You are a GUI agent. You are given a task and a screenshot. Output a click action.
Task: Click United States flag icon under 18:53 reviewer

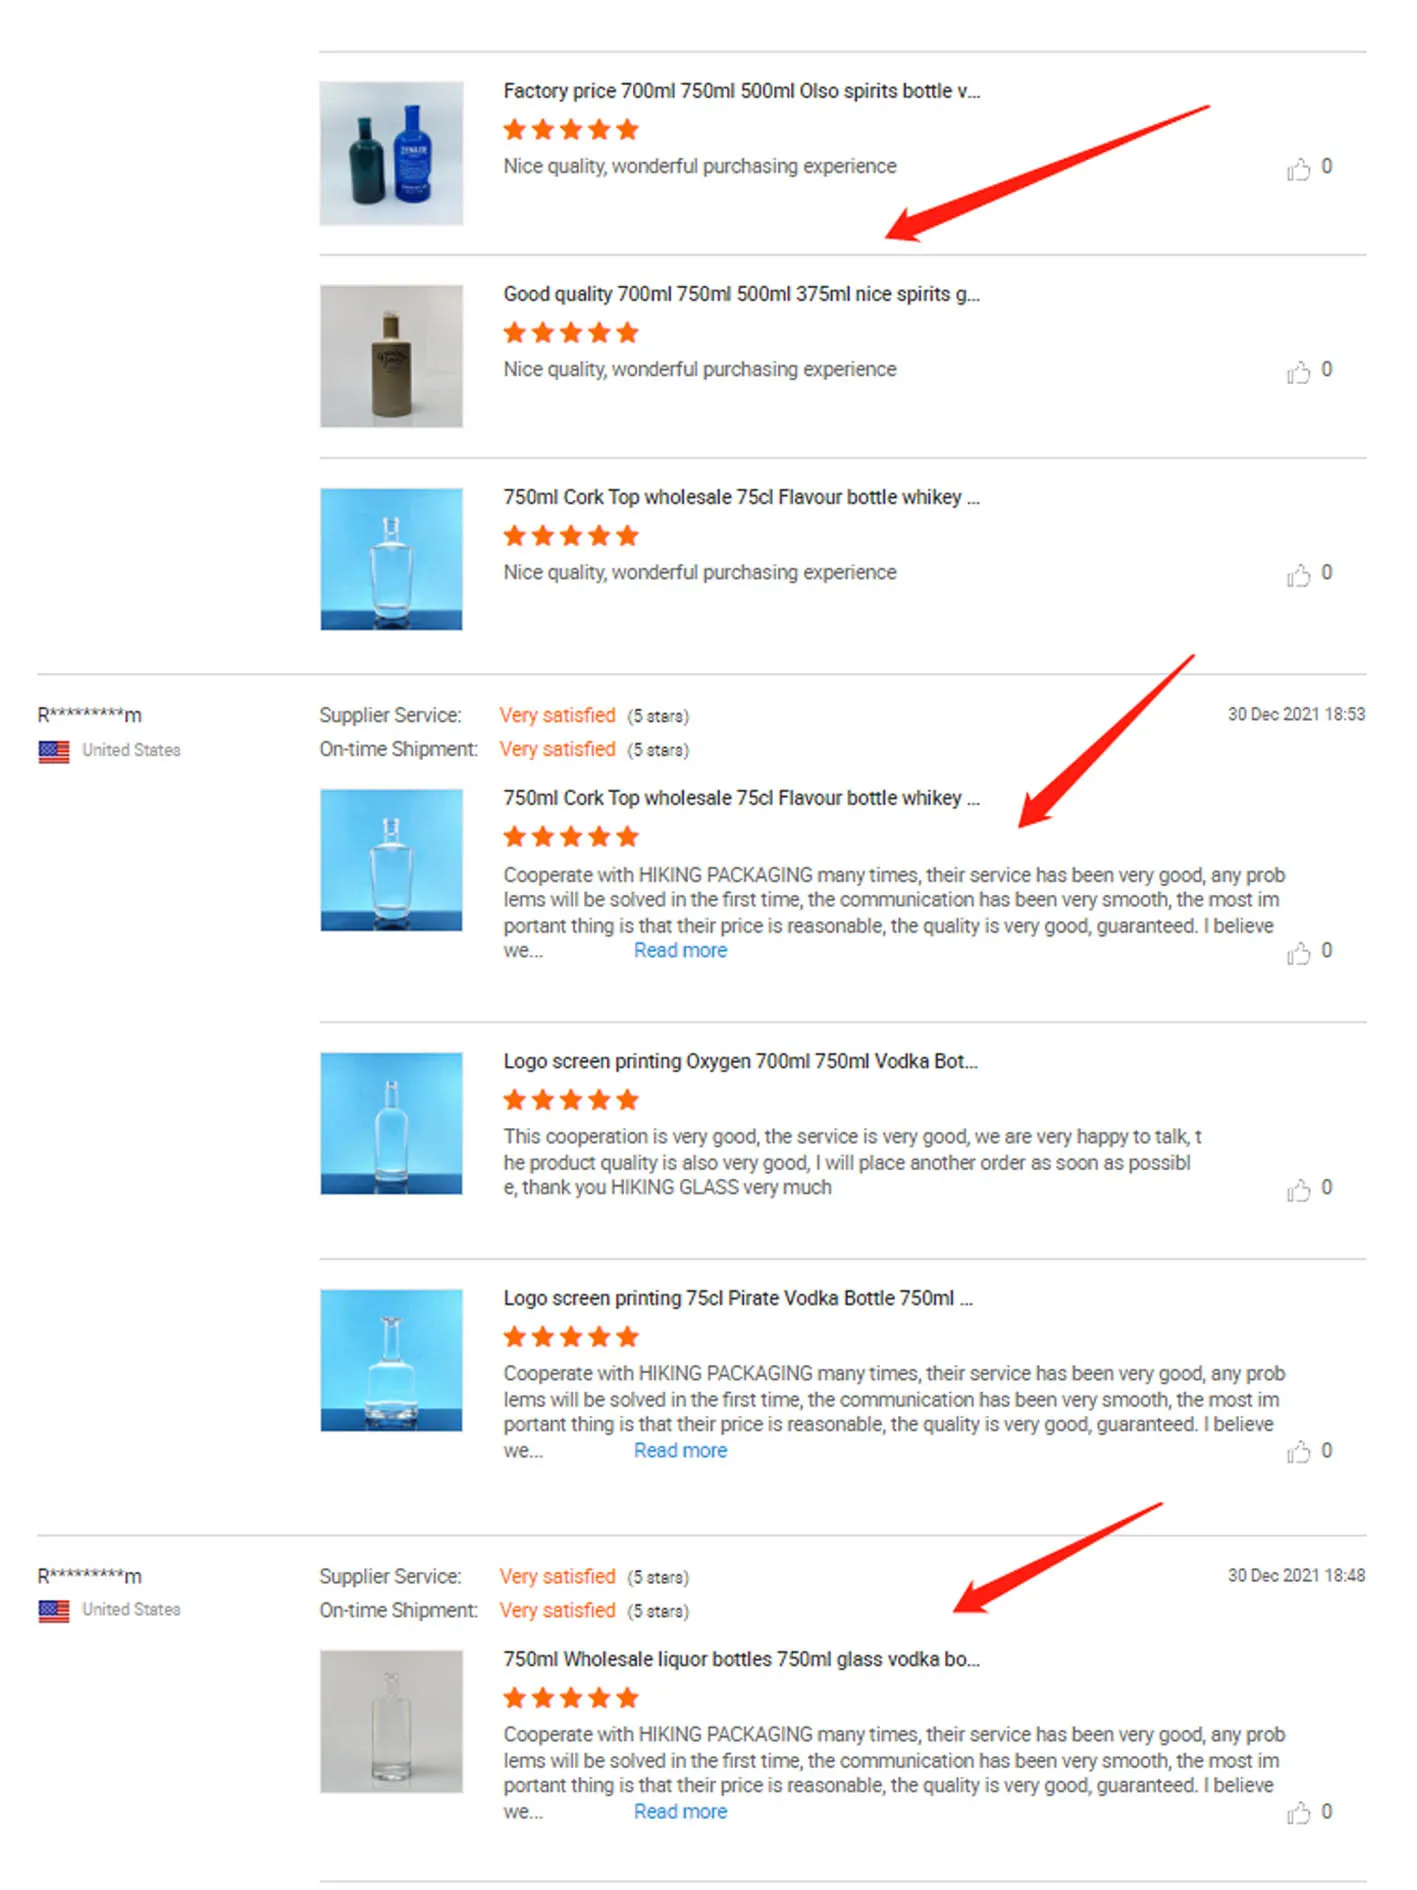click(x=54, y=751)
